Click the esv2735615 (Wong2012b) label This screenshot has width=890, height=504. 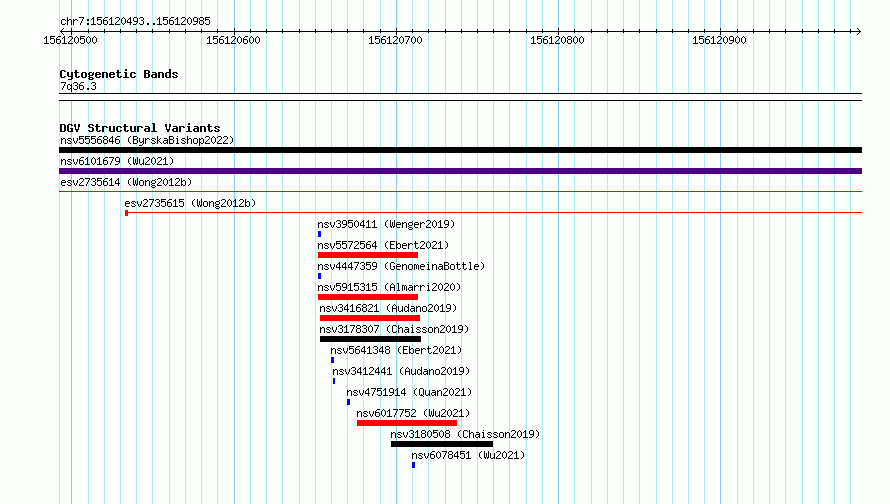click(190, 203)
